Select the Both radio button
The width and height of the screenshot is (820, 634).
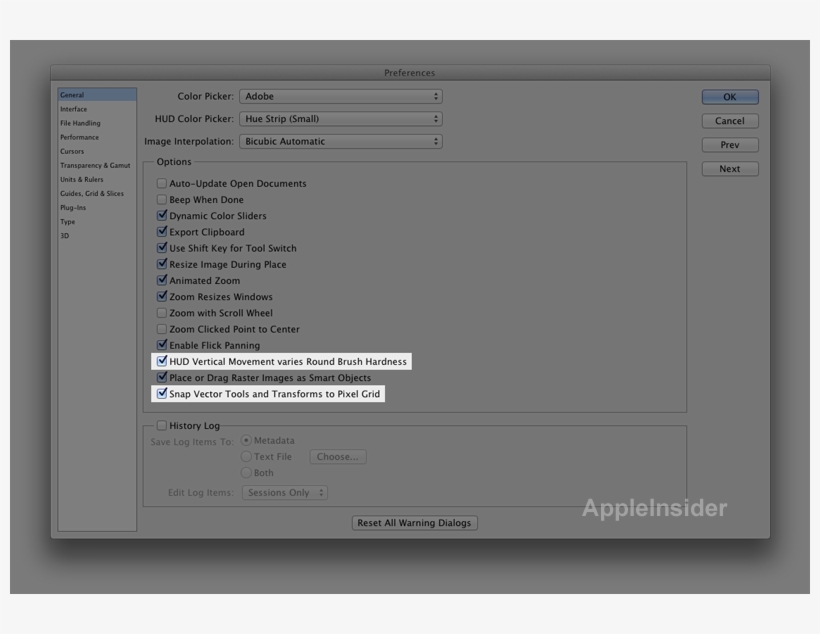(x=246, y=473)
